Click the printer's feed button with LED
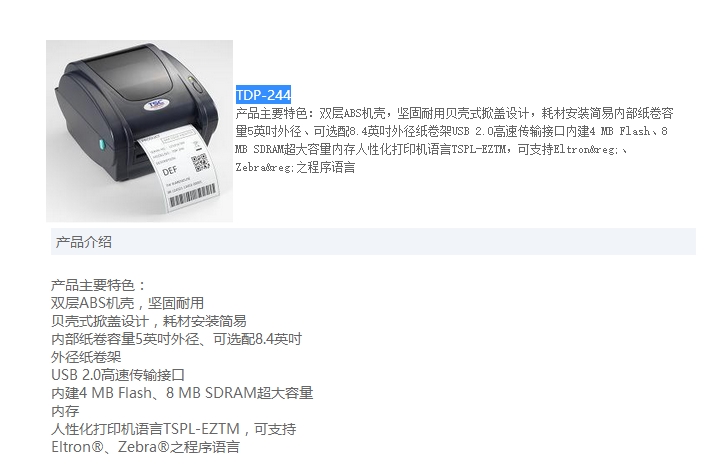The image size is (708, 475). [x=195, y=84]
